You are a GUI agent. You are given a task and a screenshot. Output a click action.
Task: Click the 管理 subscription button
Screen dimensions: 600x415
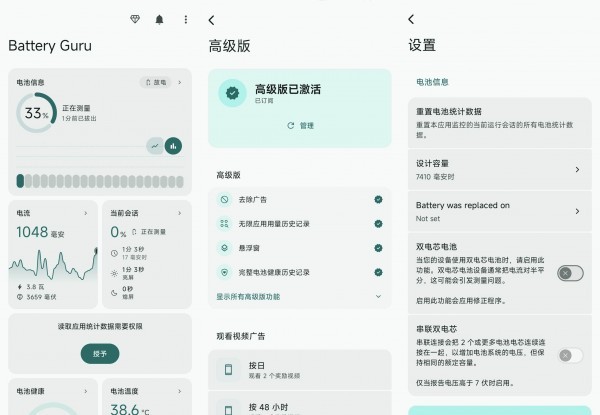tap(300, 125)
